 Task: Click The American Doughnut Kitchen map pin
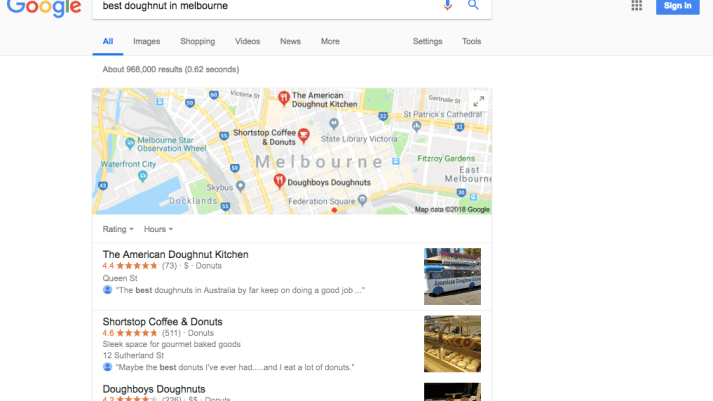(x=284, y=98)
